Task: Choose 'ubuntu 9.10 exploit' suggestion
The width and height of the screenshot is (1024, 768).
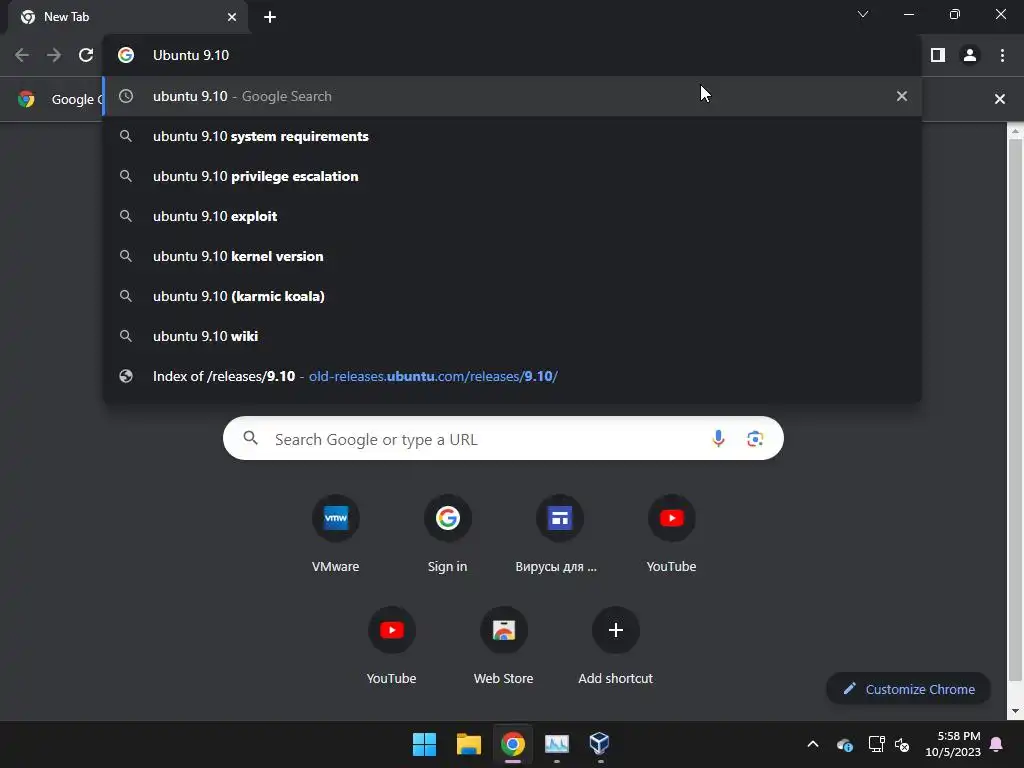Action: click(x=512, y=216)
